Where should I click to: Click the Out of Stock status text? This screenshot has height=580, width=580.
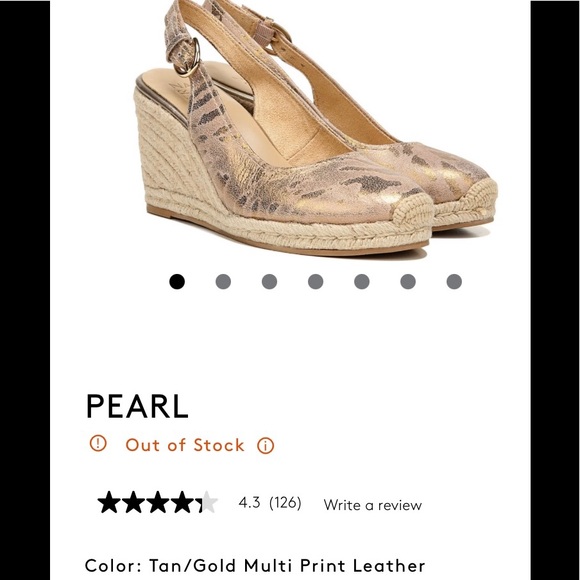[185, 445]
